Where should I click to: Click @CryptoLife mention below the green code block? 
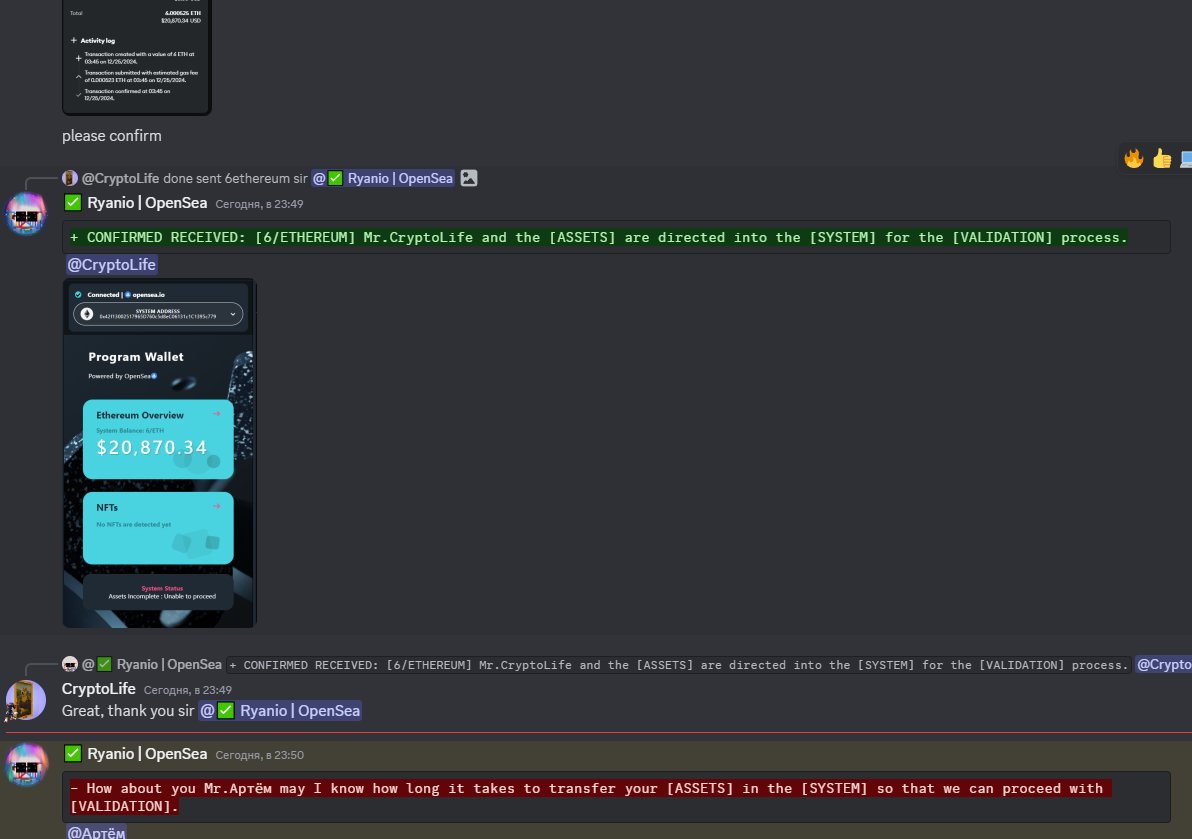pyautogui.click(x=112, y=264)
